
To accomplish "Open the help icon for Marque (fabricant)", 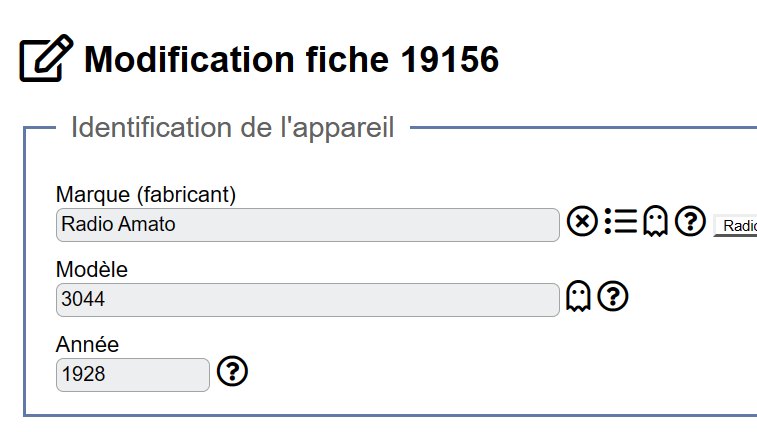I will [x=690, y=221].
